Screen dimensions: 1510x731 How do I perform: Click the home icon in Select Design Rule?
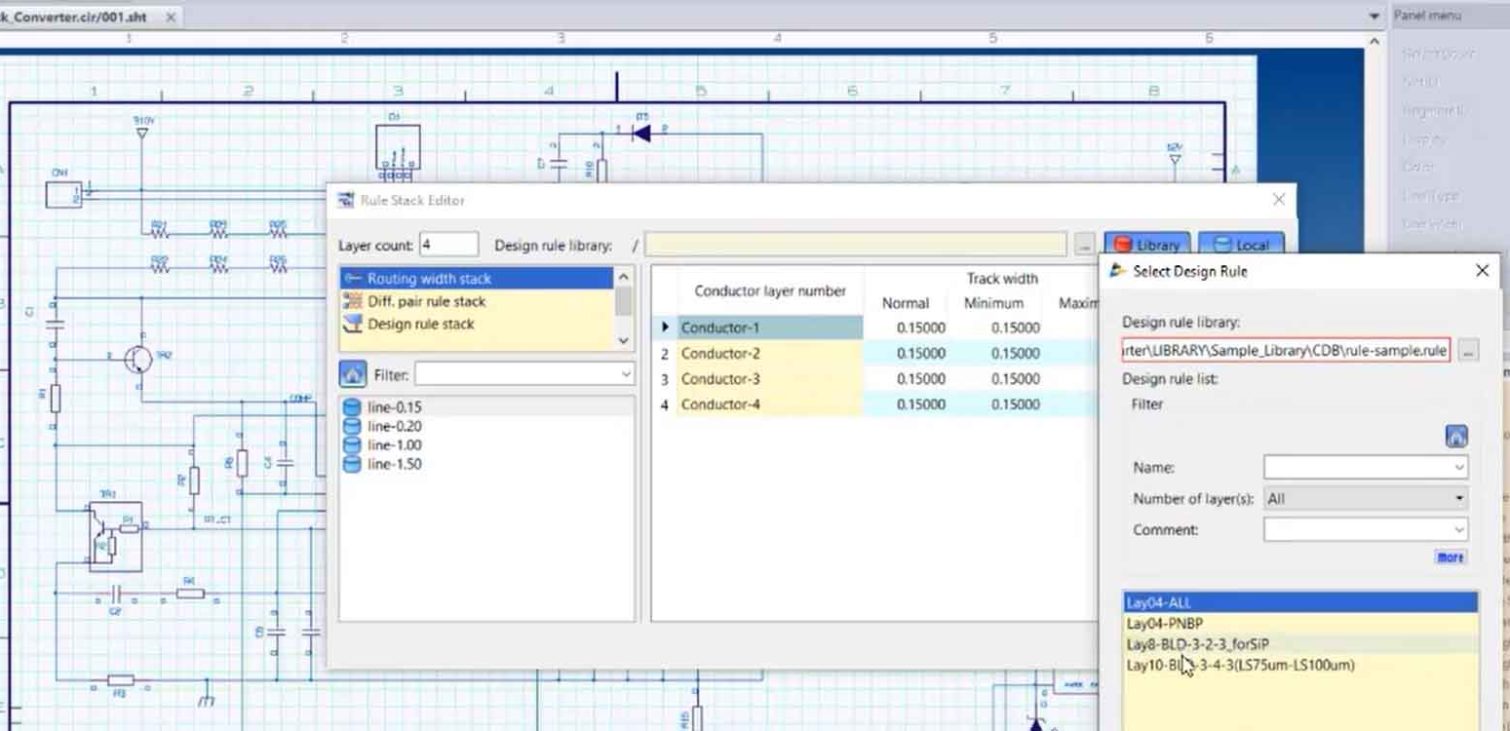[x=1456, y=436]
